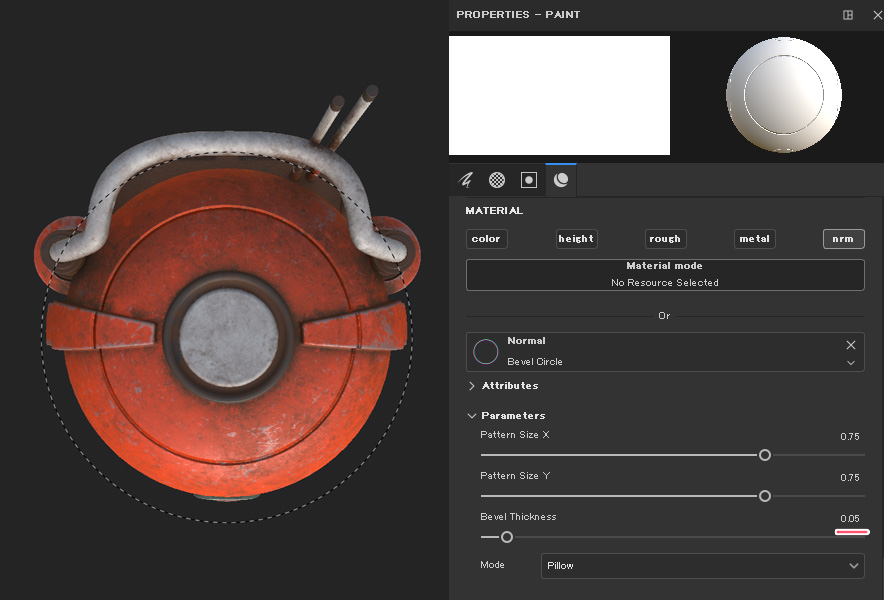
Task: Toggle the rough channel
Action: (x=665, y=239)
